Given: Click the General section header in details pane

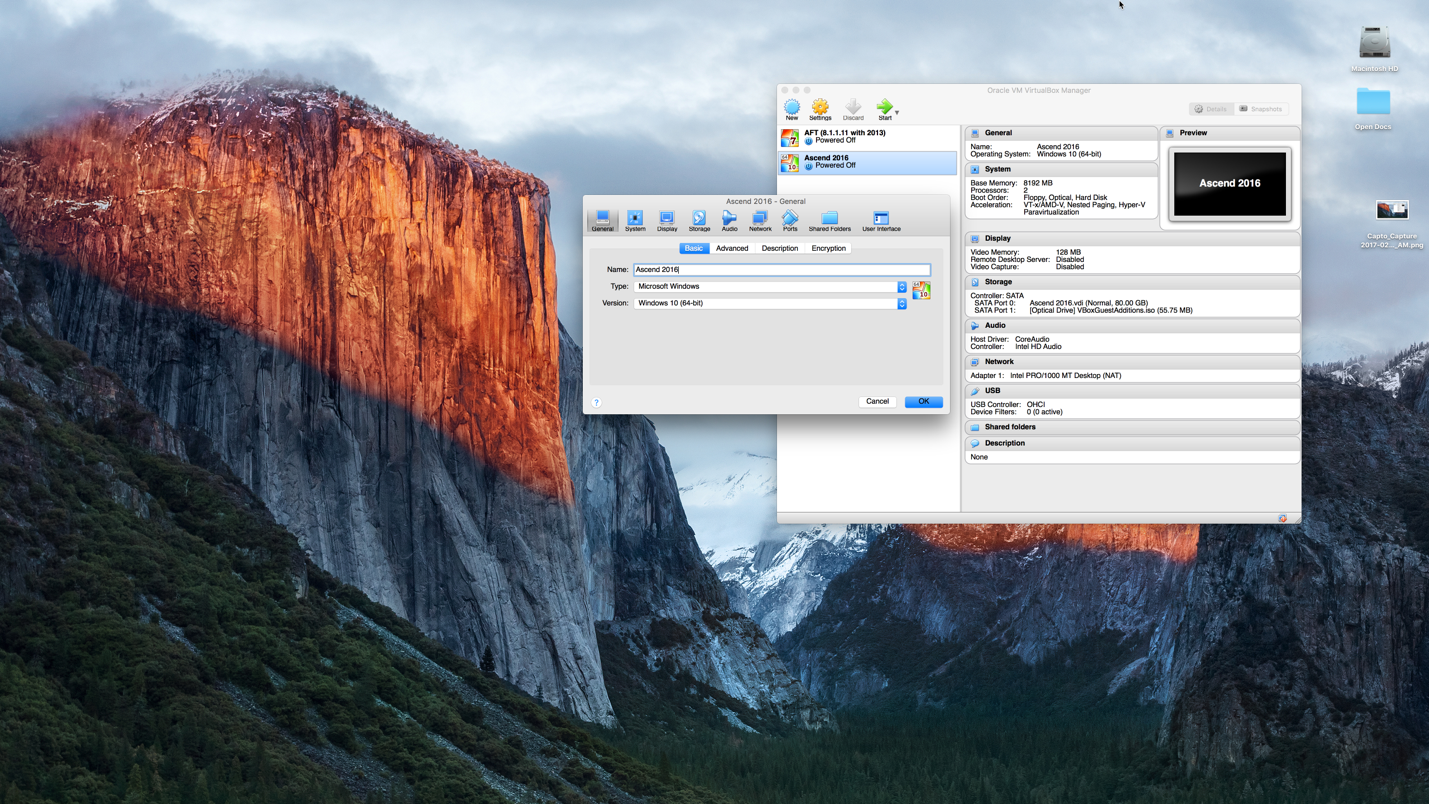Looking at the screenshot, I should click(1061, 133).
